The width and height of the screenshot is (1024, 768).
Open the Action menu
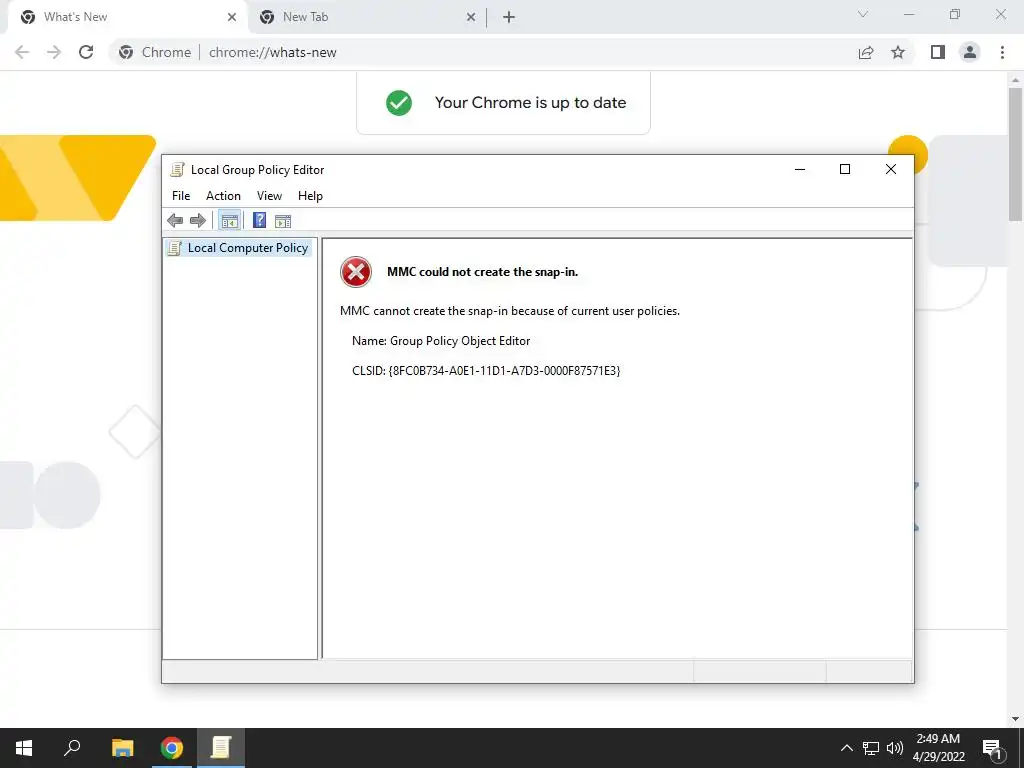tap(223, 196)
